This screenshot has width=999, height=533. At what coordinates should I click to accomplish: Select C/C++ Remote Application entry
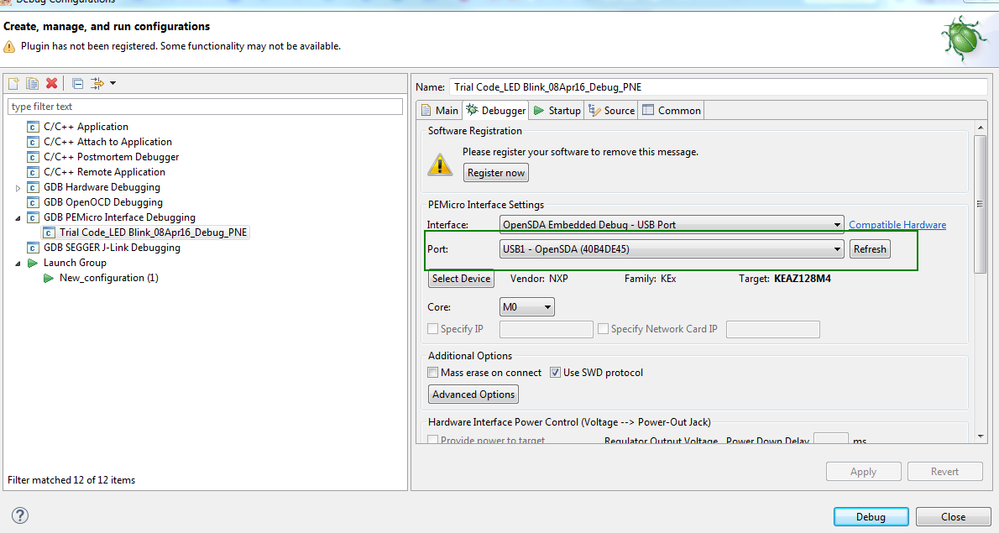[104, 172]
